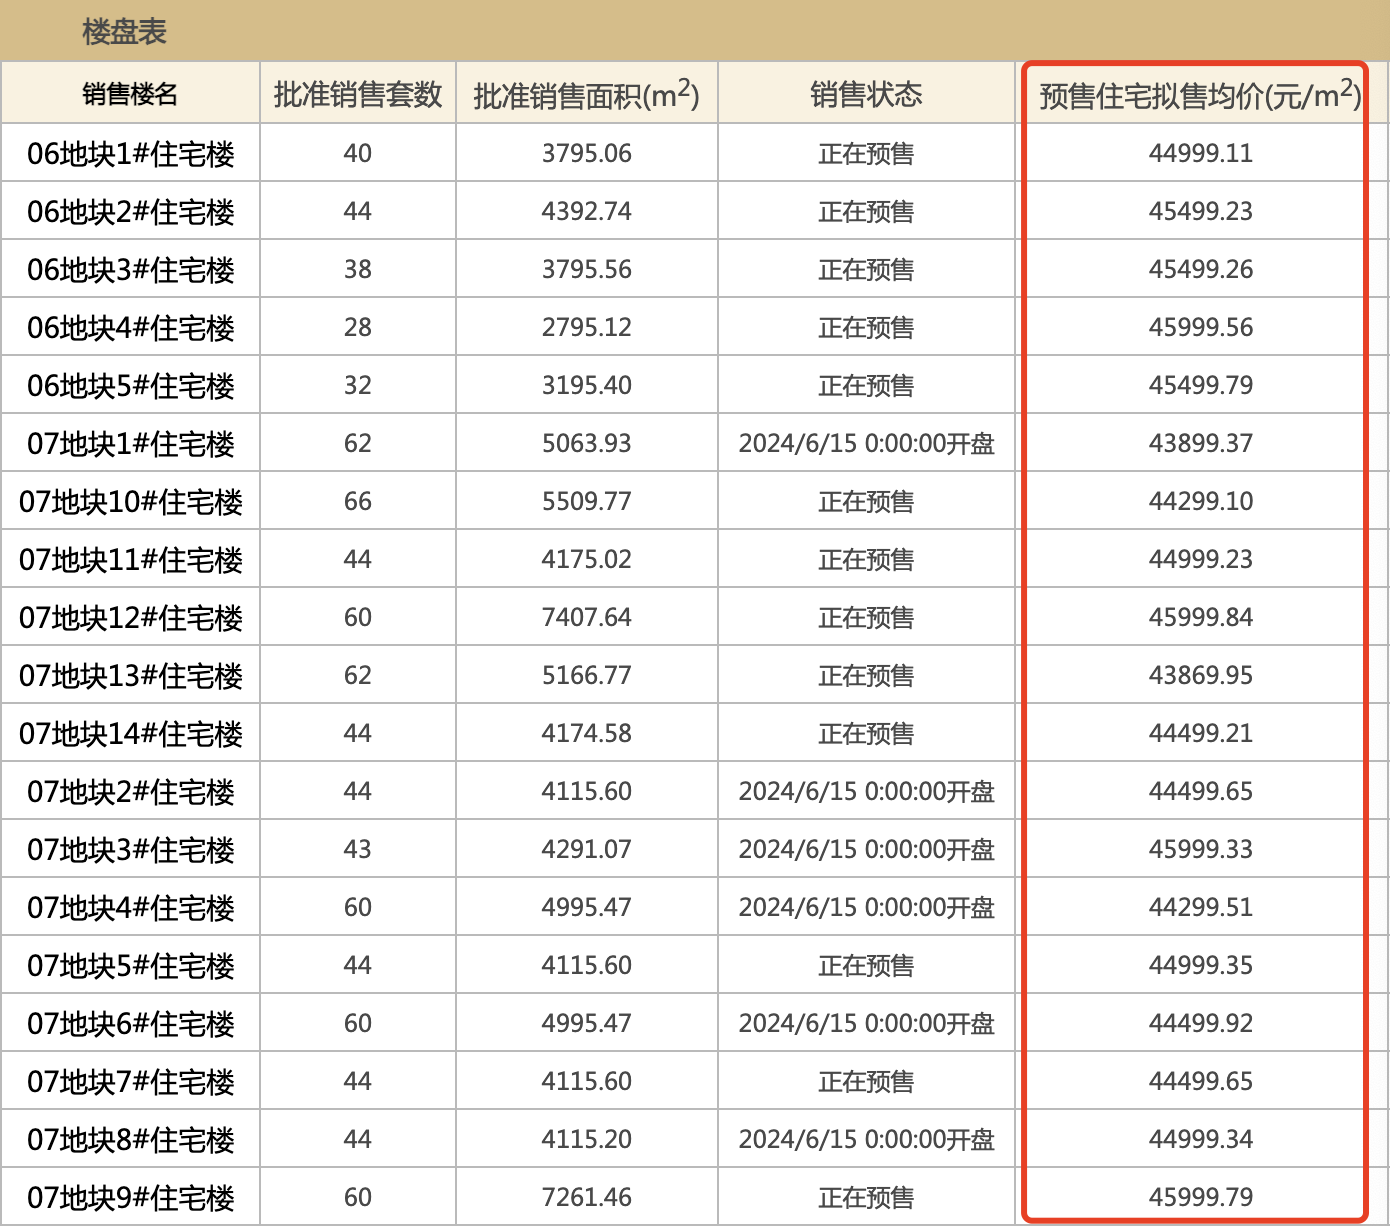This screenshot has height=1226, width=1390.
Task: Select 07地块5#住宅楼 building name
Action: coord(131,965)
